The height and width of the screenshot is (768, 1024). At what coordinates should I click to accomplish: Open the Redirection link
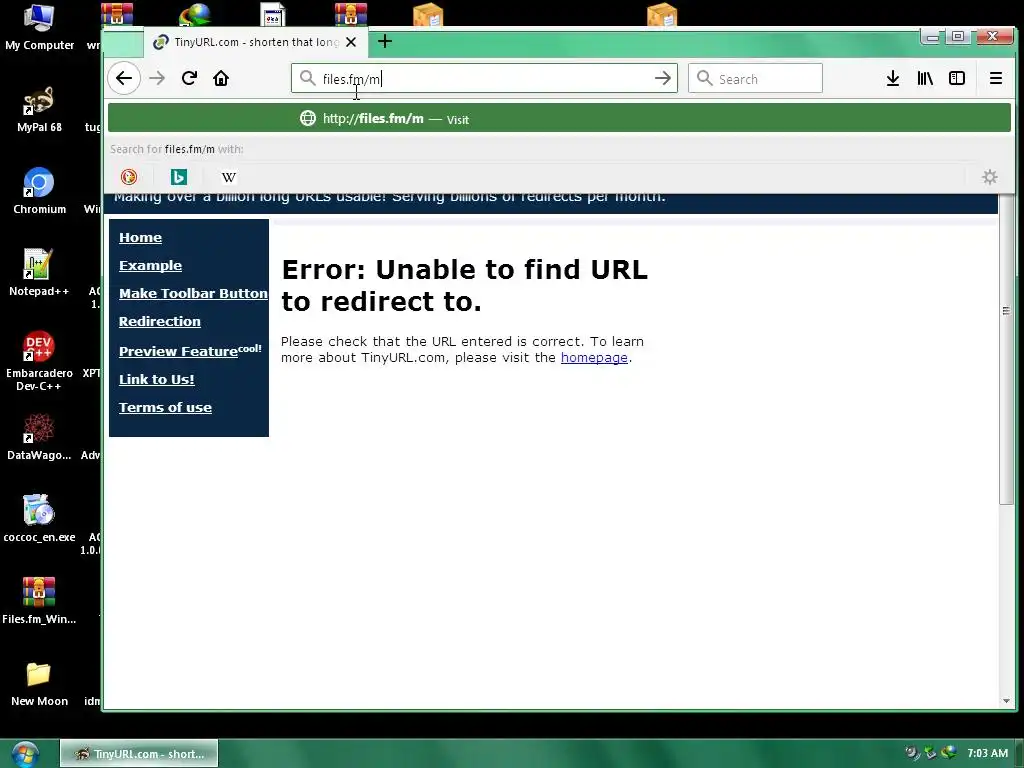[160, 322]
